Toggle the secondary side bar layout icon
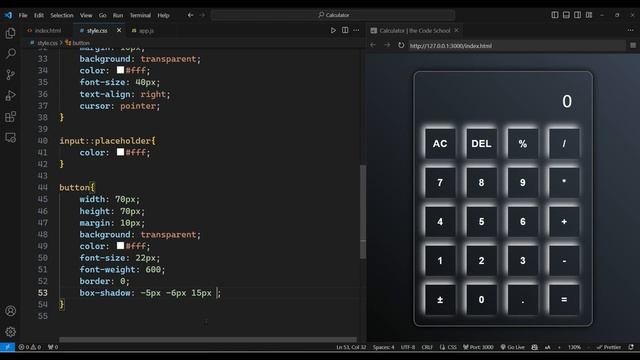This screenshot has height=360, width=640. point(578,15)
